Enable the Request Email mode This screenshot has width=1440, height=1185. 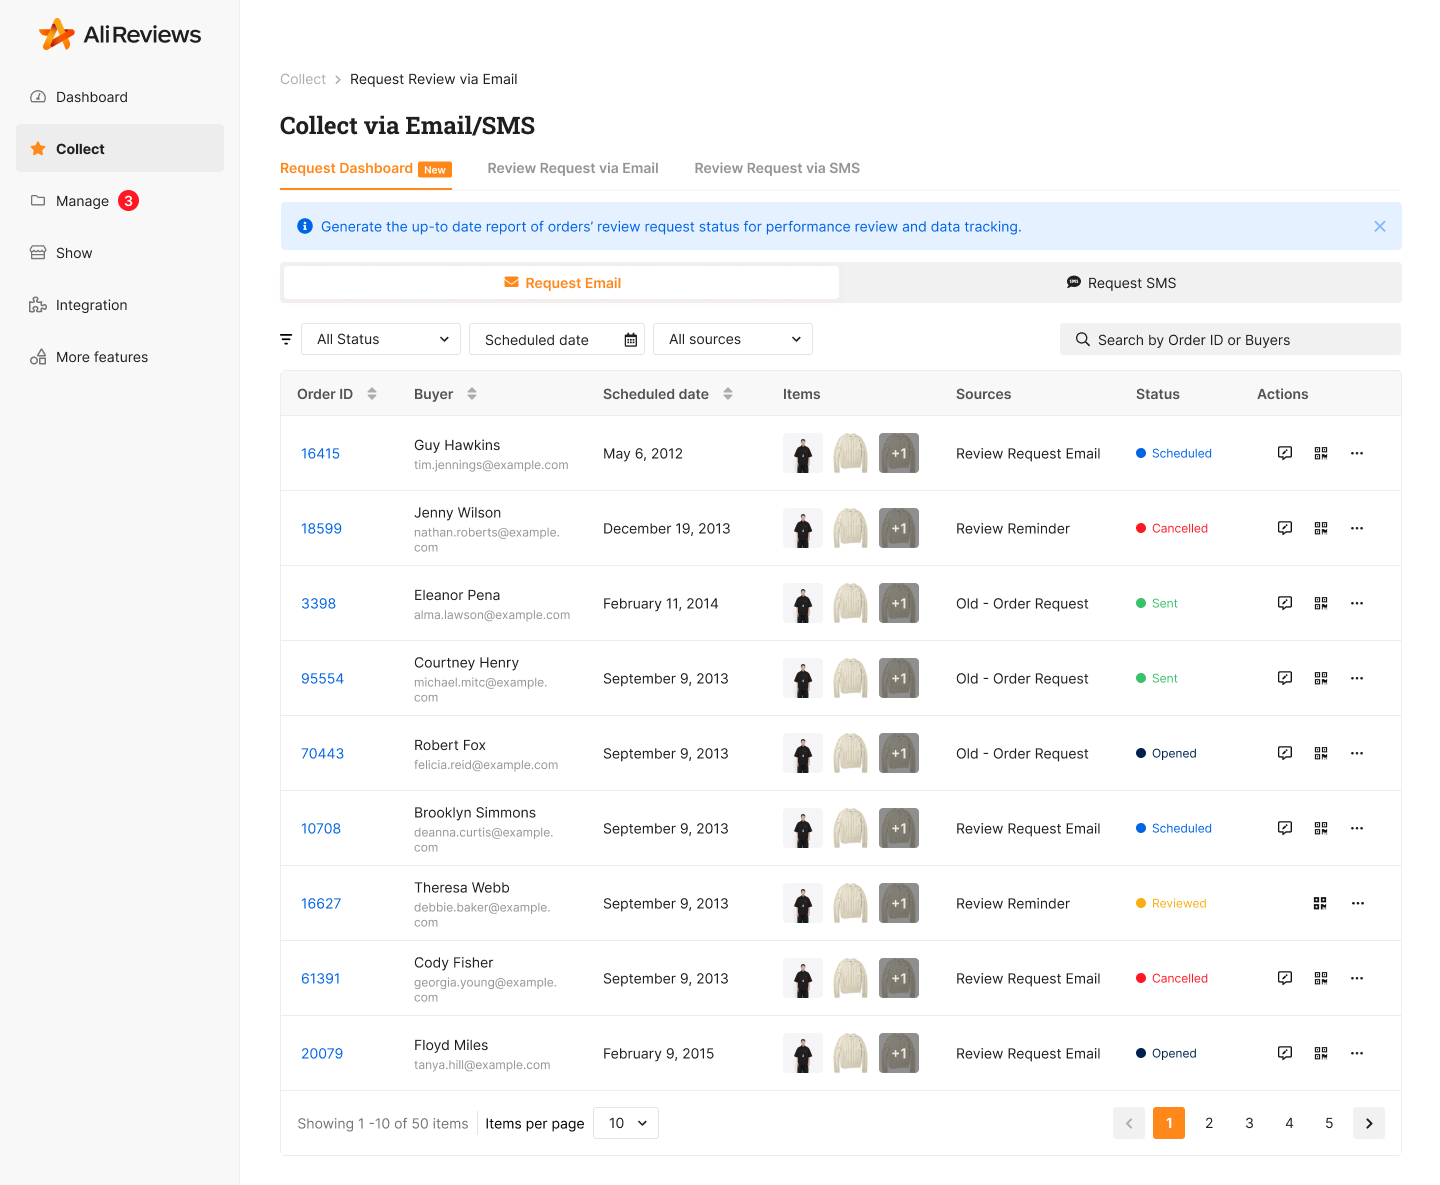tap(562, 282)
